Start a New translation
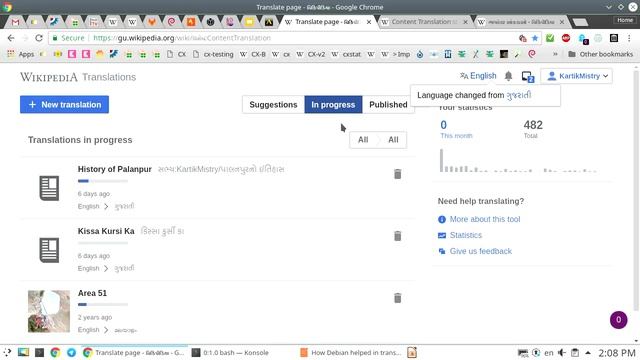Image resolution: width=640 pixels, height=360 pixels. 64,104
